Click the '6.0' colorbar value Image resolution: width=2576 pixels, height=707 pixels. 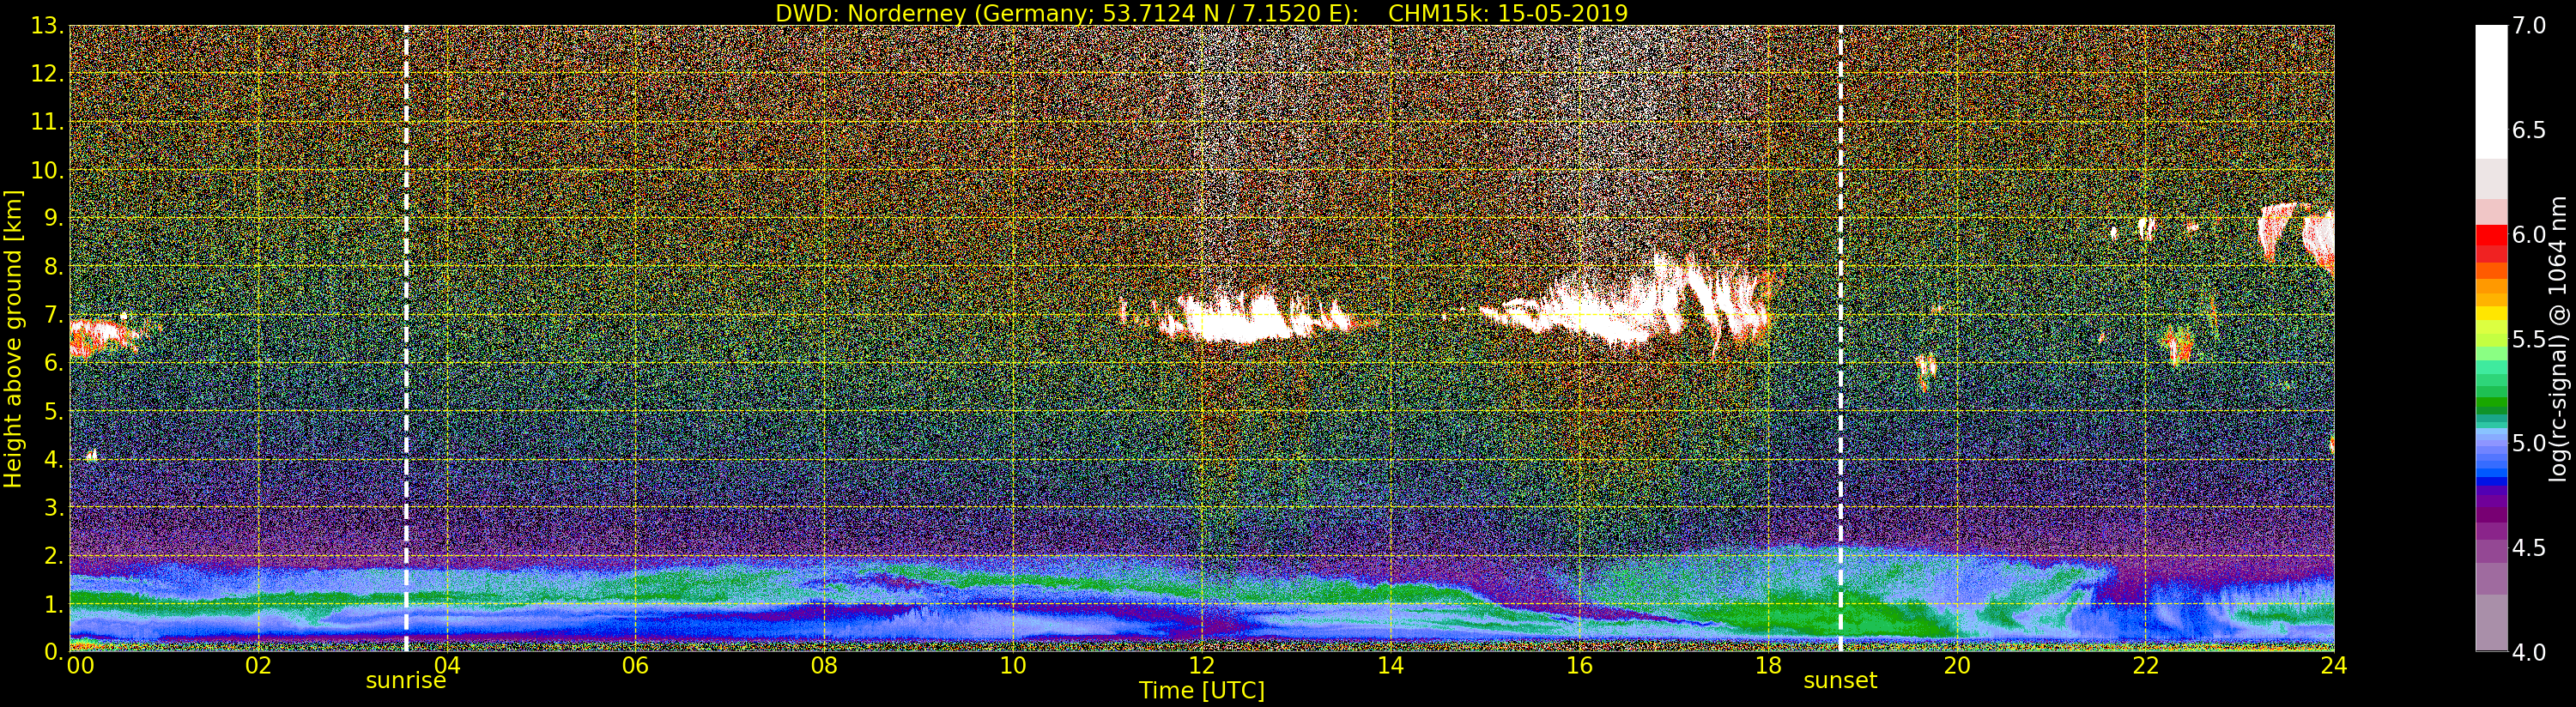[x=2529, y=234]
